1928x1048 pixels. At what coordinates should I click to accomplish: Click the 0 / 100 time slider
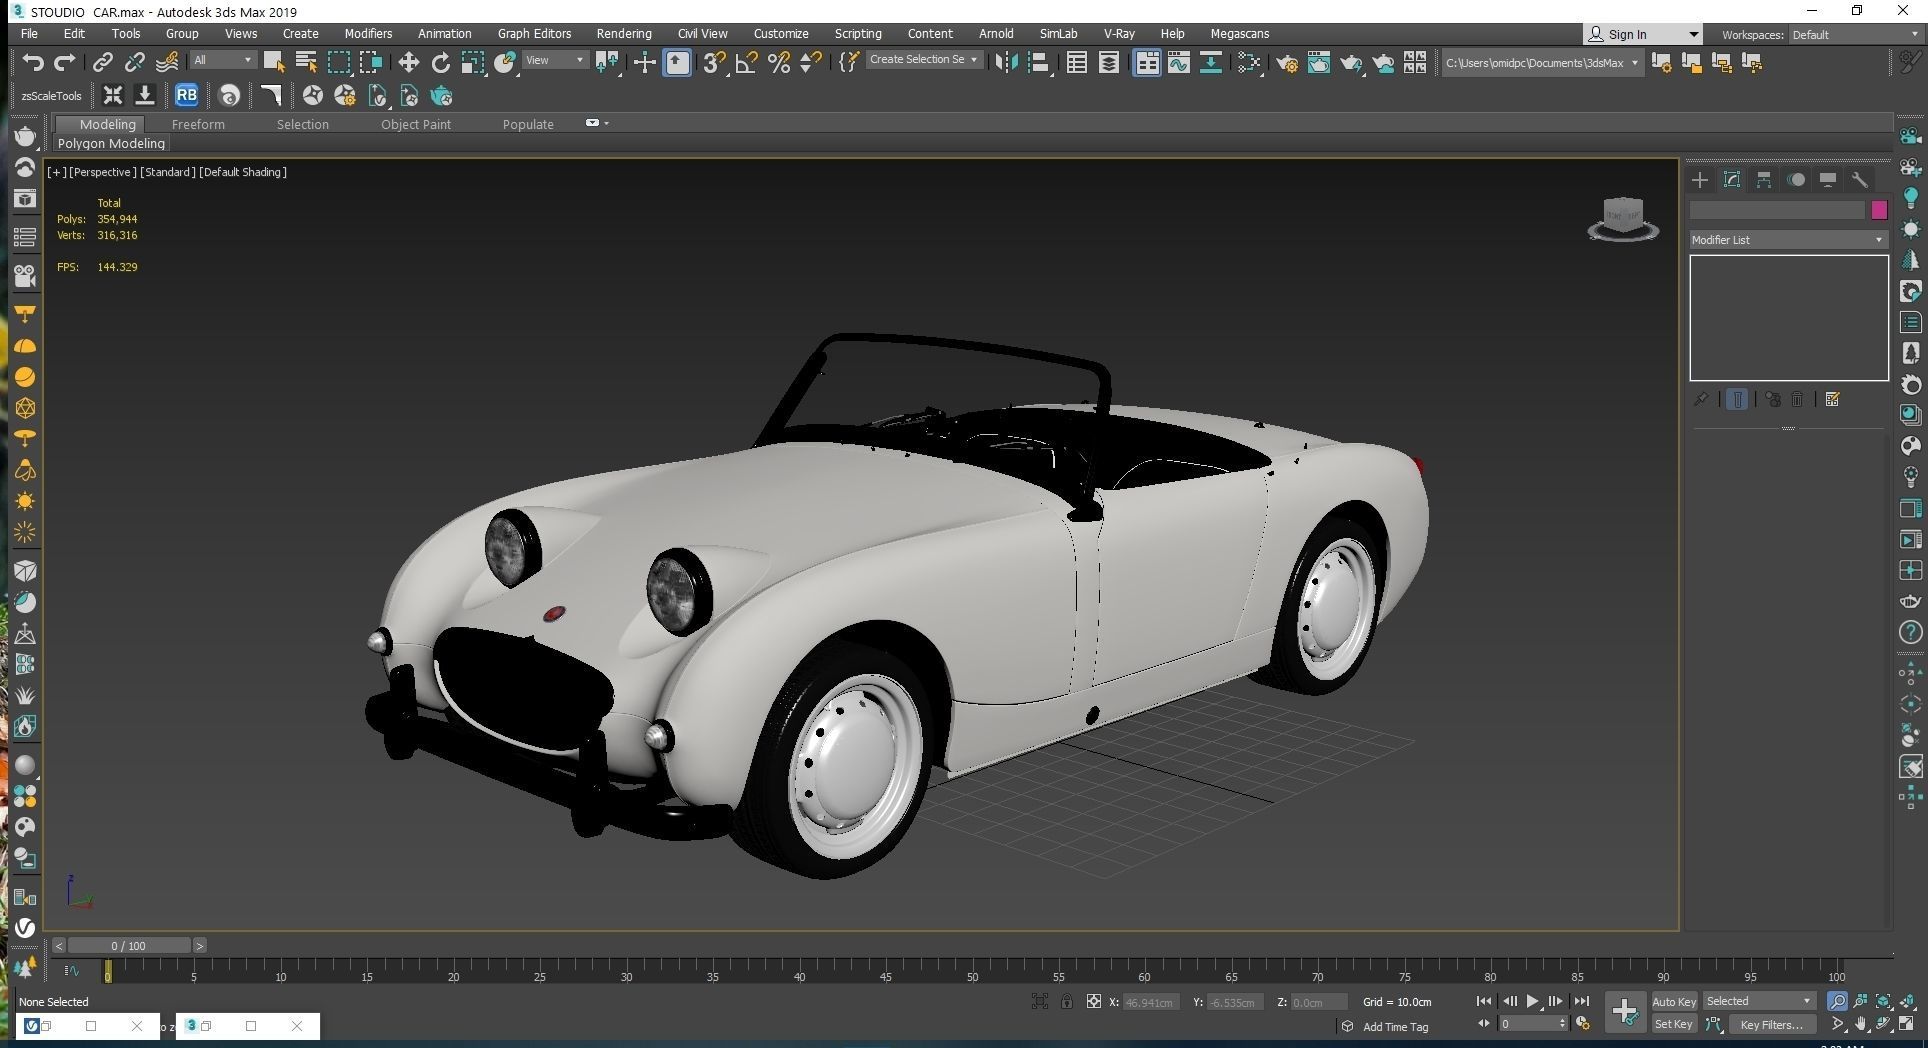pos(128,945)
